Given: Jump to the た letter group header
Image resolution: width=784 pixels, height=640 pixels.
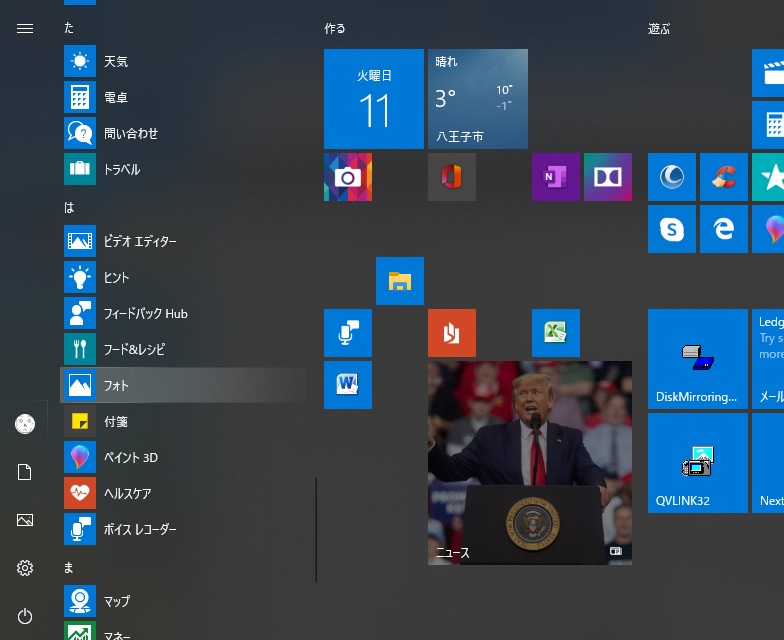Looking at the screenshot, I should click(69, 28).
